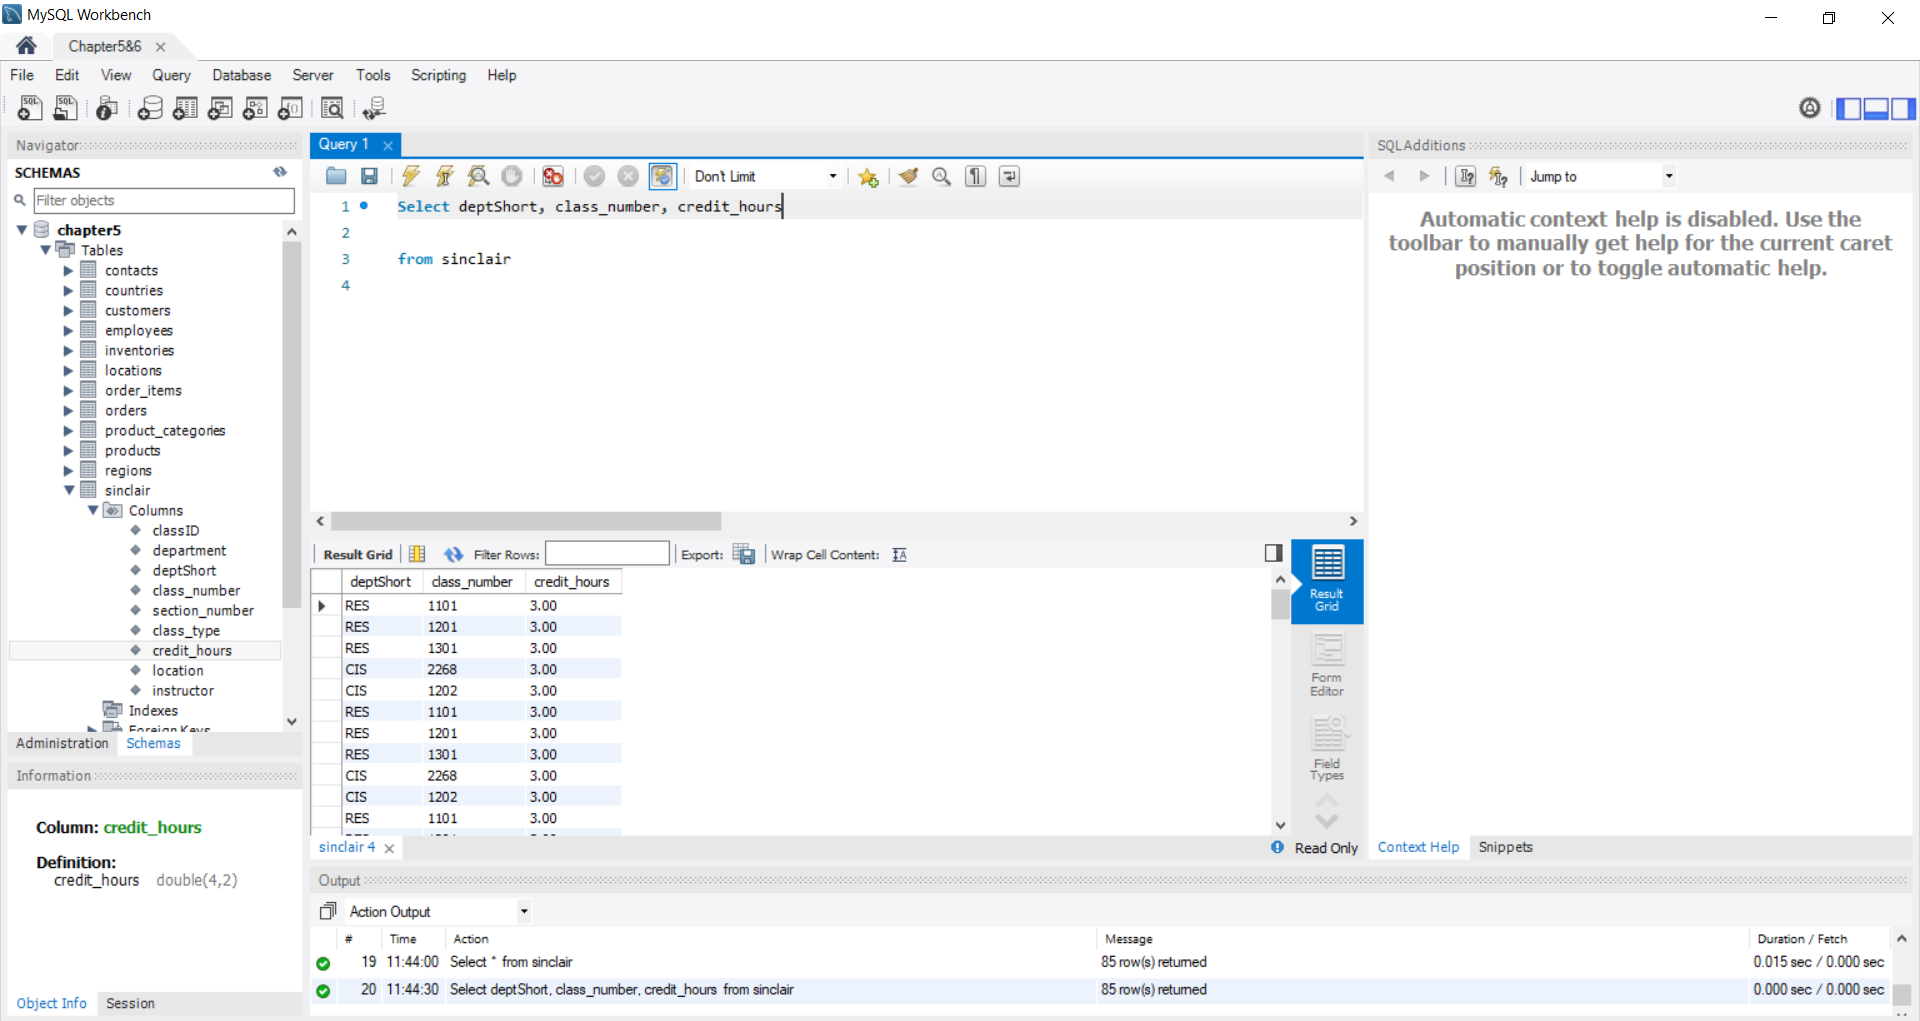Viewport: 1920px width, 1021px height.
Task: Create a new schema icon
Action: 150,108
